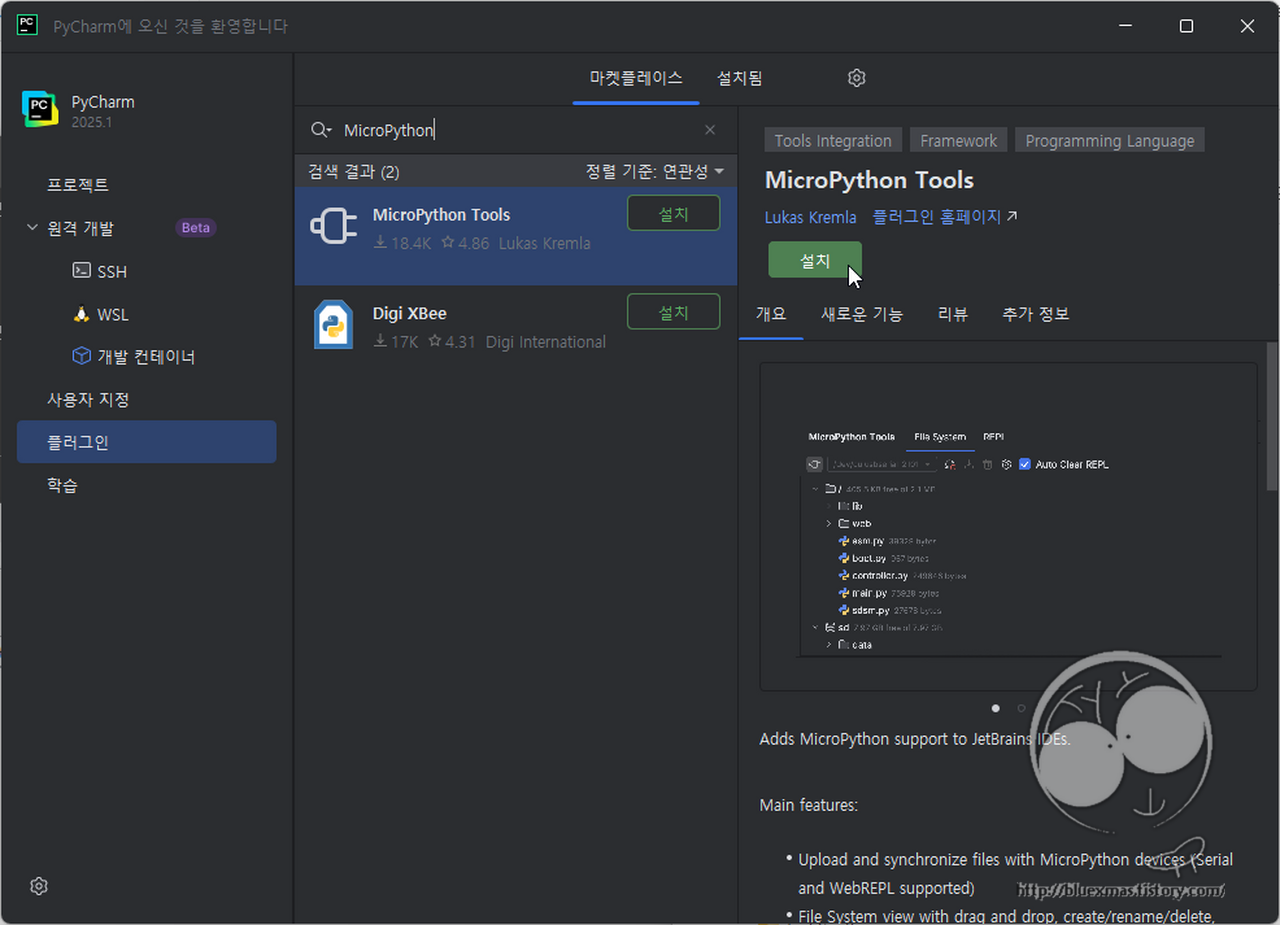Maximize the PyCharm welcome window

click(x=1186, y=26)
